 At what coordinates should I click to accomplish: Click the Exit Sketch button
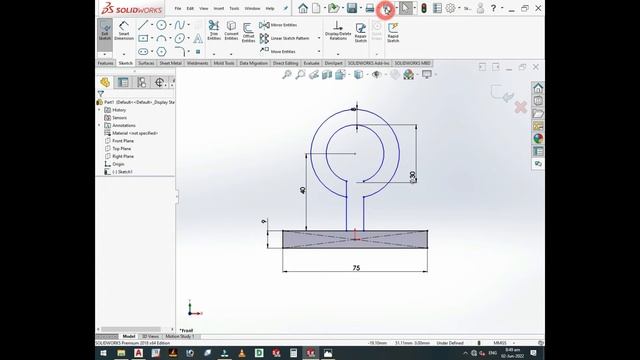coord(105,31)
